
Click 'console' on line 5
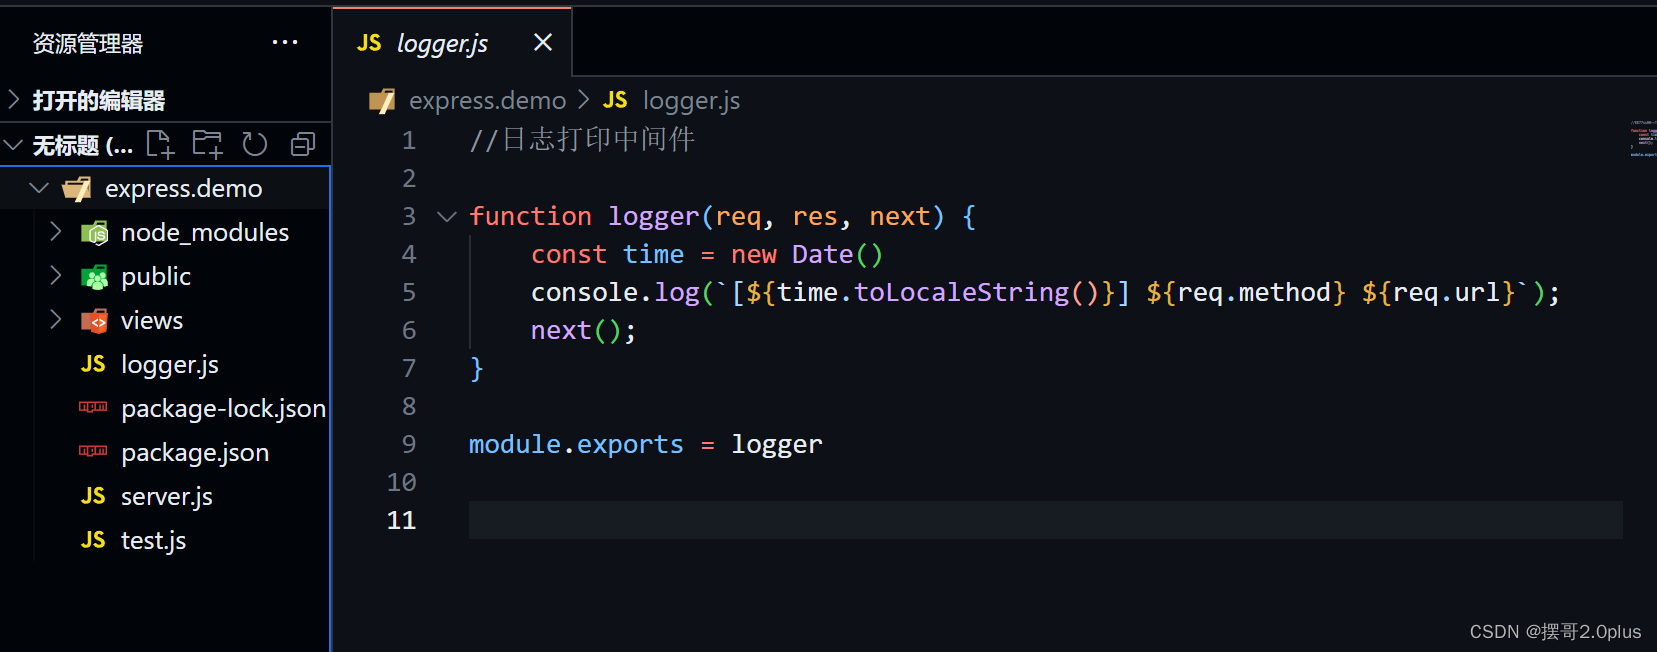(x=585, y=292)
